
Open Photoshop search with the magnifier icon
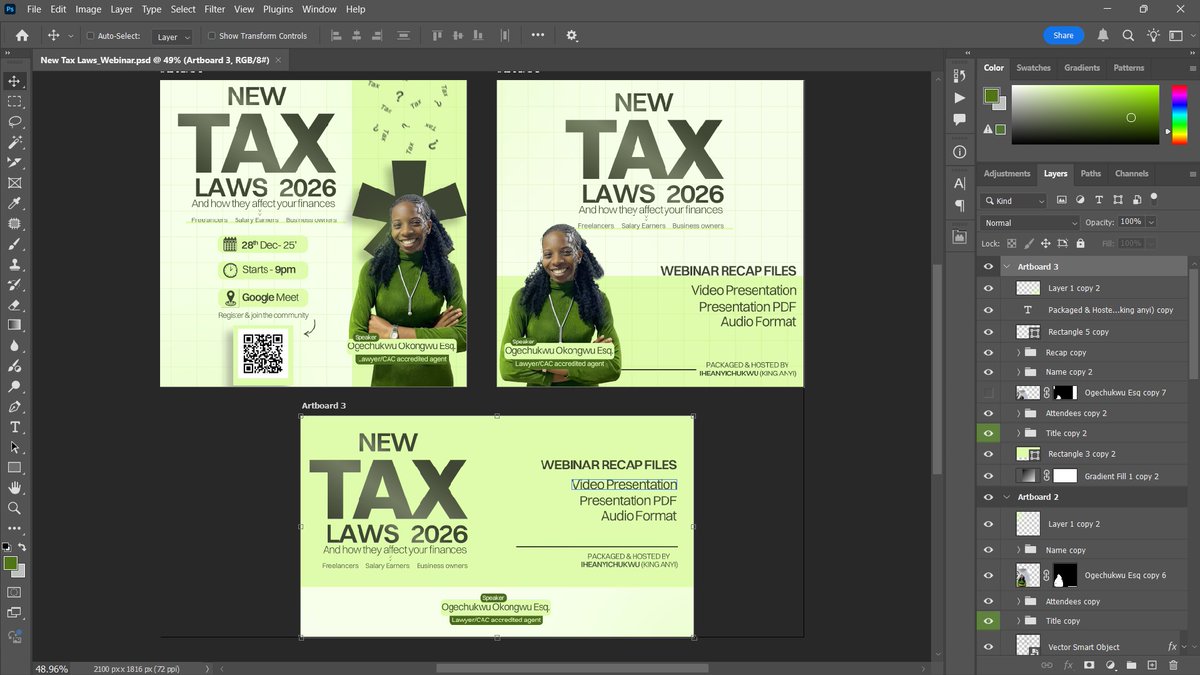[x=1128, y=35]
